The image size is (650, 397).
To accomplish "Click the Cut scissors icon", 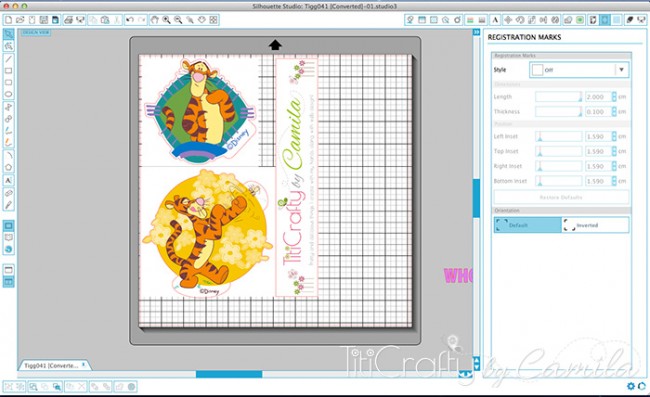I will [117, 20].
